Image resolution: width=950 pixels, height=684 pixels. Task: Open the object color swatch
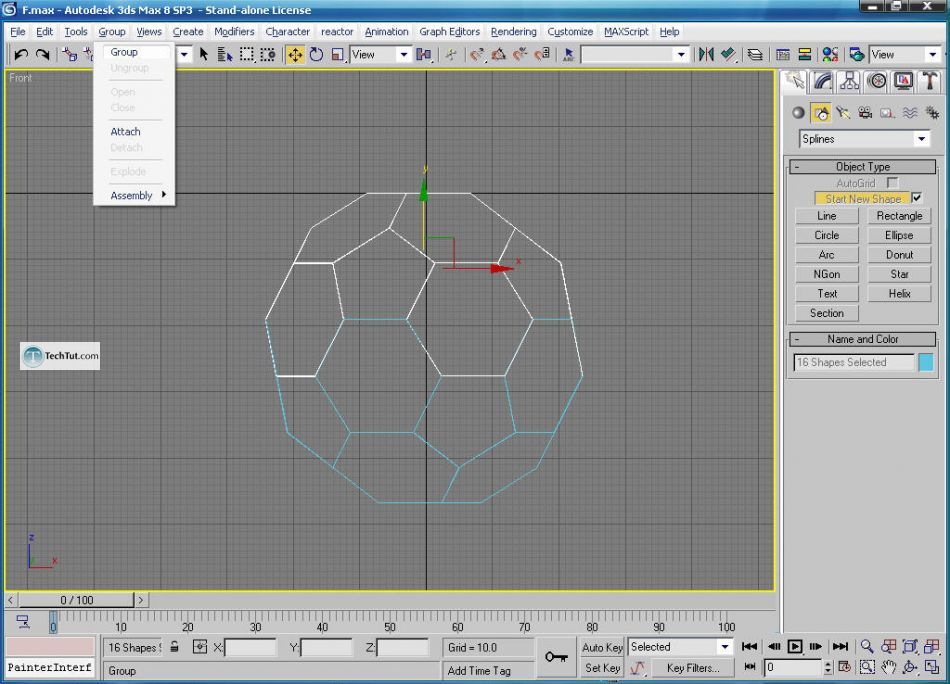coord(926,362)
